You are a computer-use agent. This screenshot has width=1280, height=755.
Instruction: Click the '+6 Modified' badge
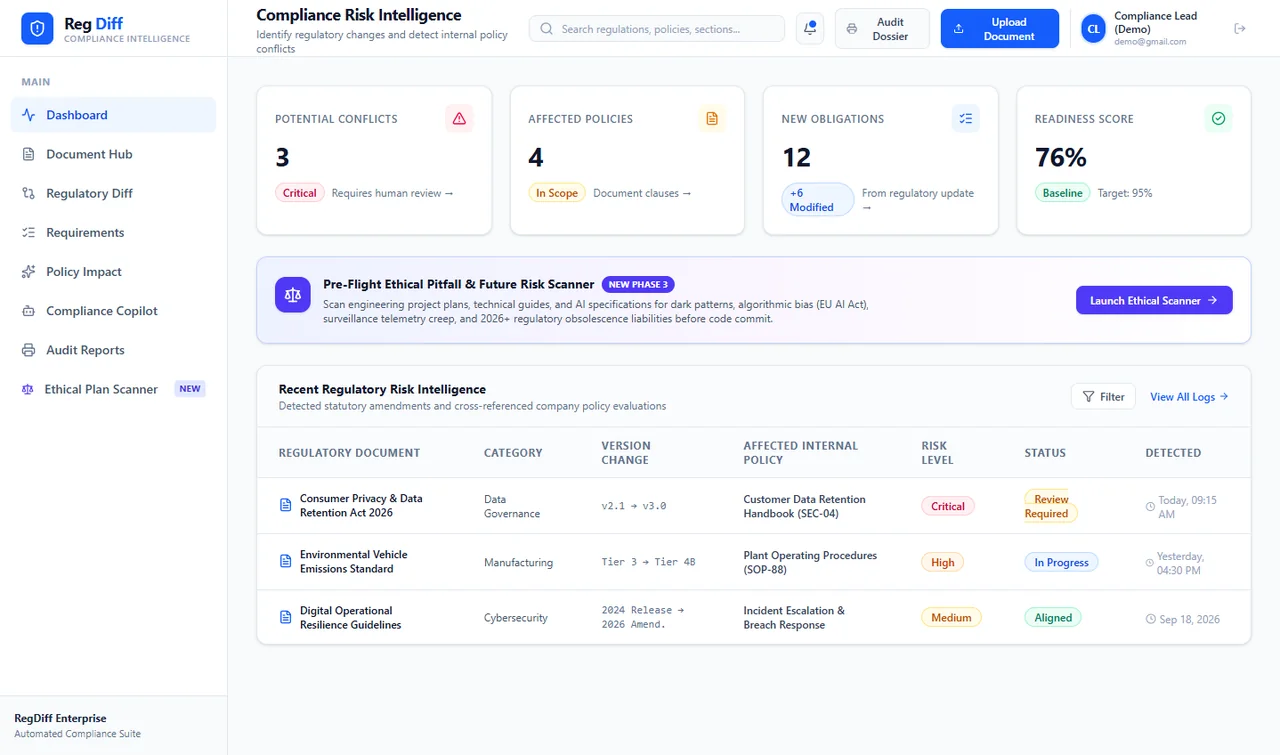coord(818,200)
